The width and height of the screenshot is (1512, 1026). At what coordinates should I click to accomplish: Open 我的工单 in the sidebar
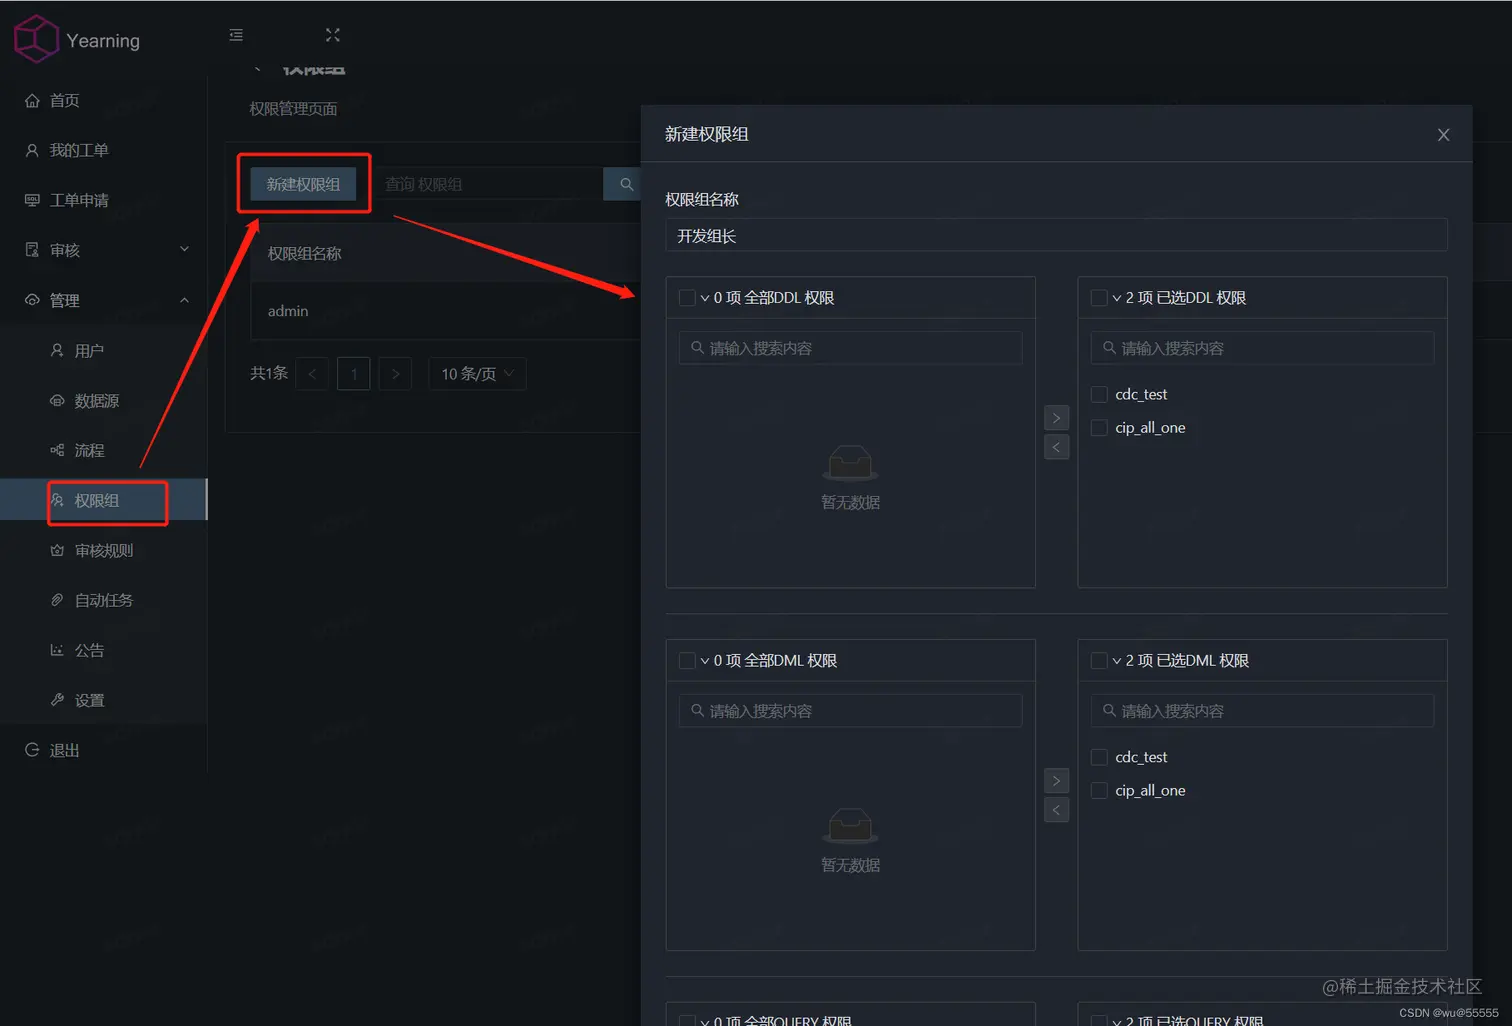point(104,150)
